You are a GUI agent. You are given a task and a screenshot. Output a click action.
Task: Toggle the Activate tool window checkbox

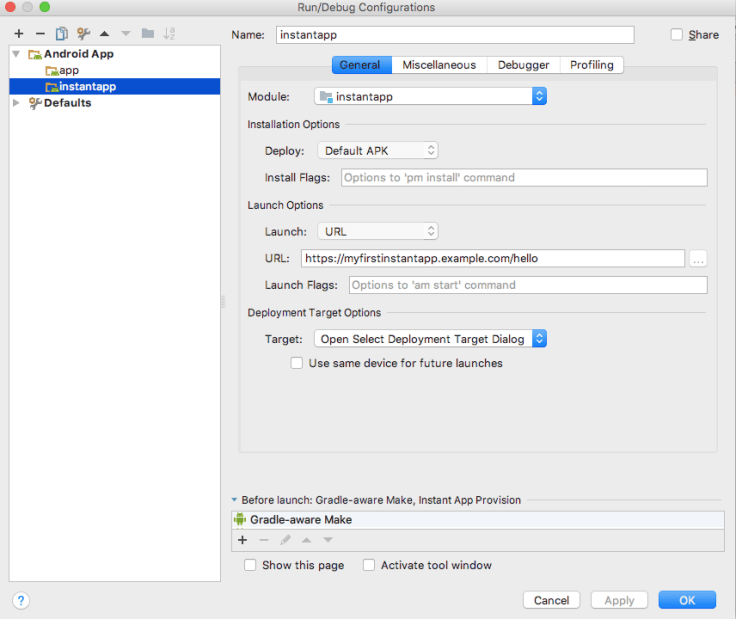[369, 565]
